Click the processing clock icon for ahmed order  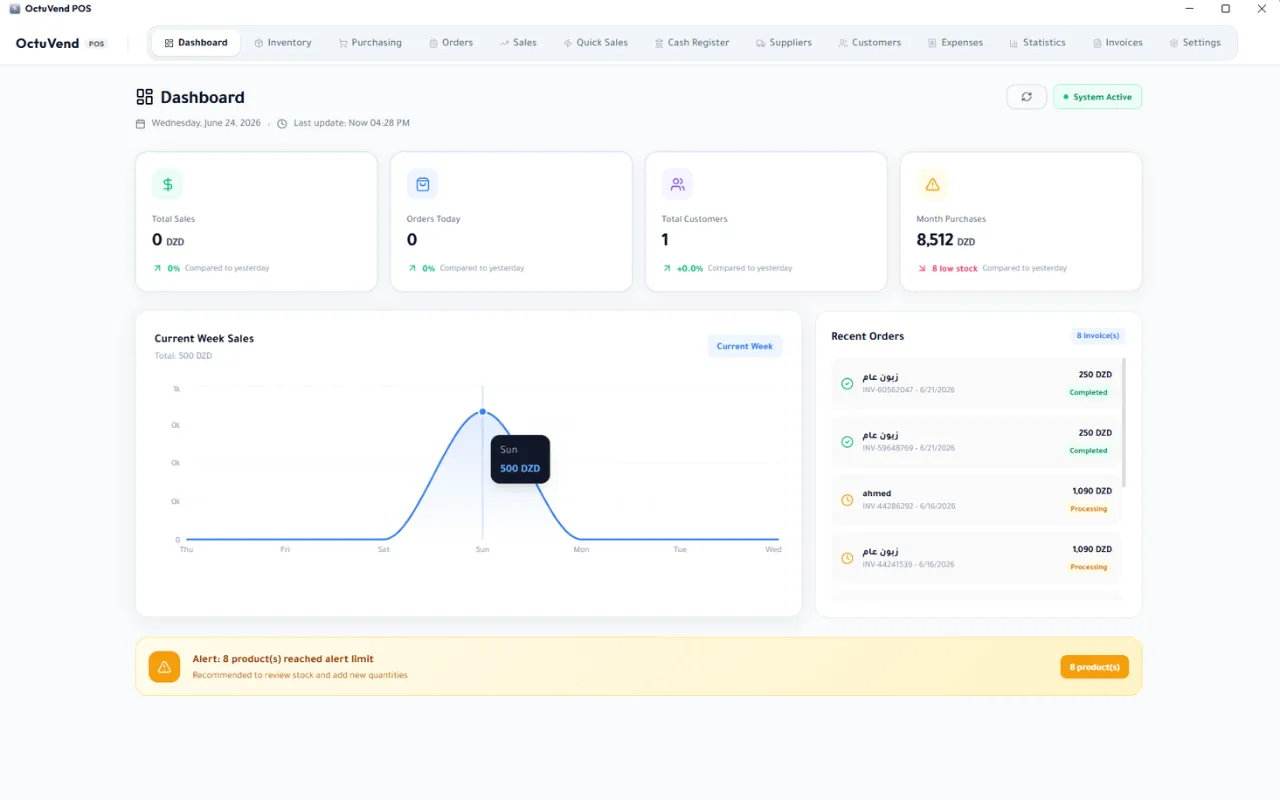847,500
